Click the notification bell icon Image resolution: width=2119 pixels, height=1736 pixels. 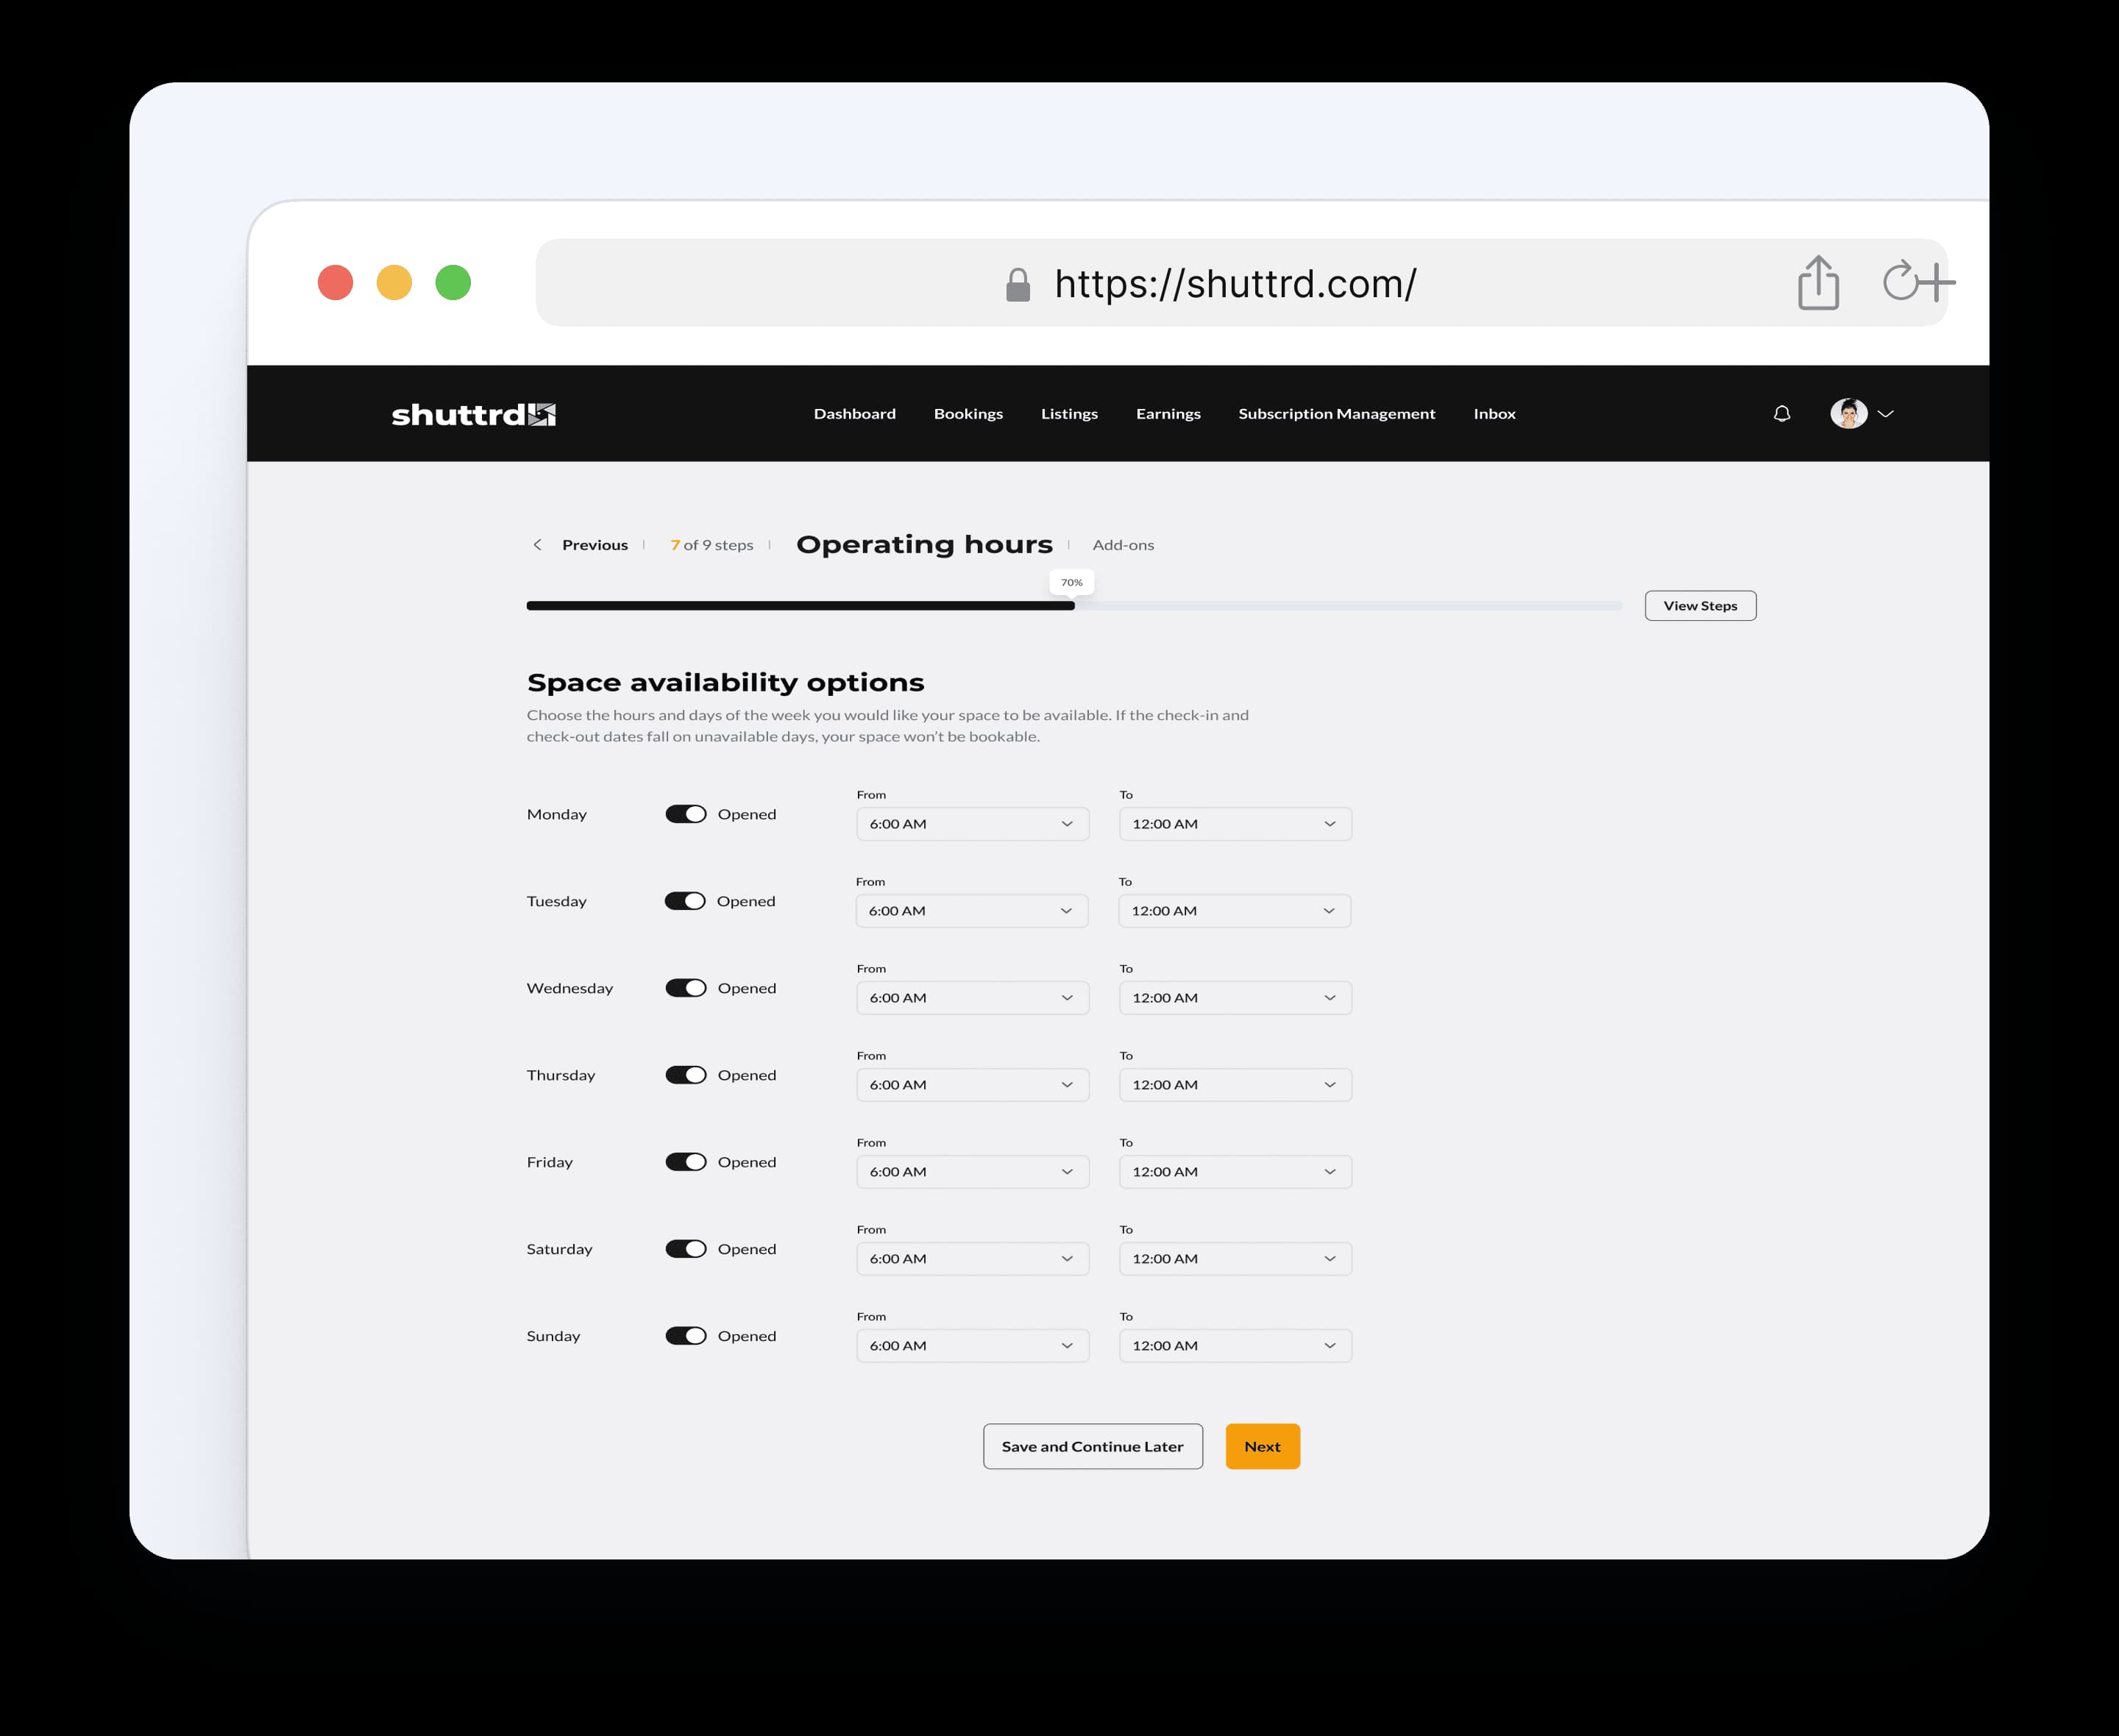pyautogui.click(x=1782, y=413)
